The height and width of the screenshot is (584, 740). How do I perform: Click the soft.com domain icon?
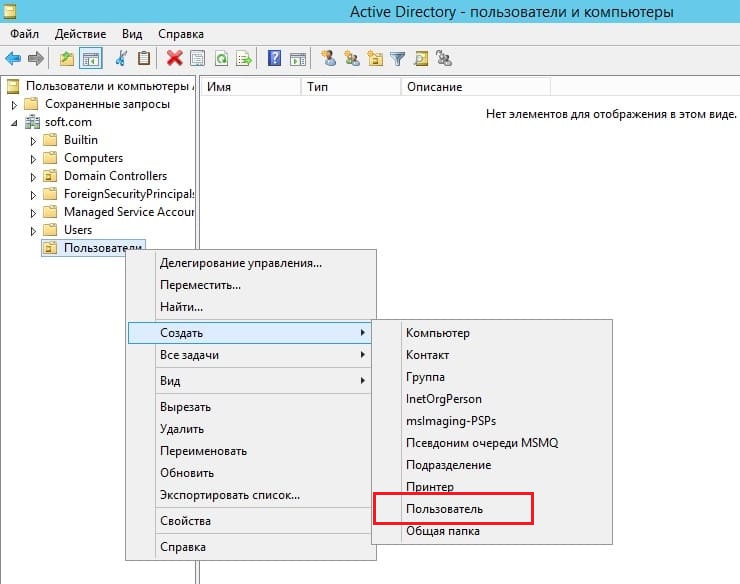pyautogui.click(x=32, y=122)
